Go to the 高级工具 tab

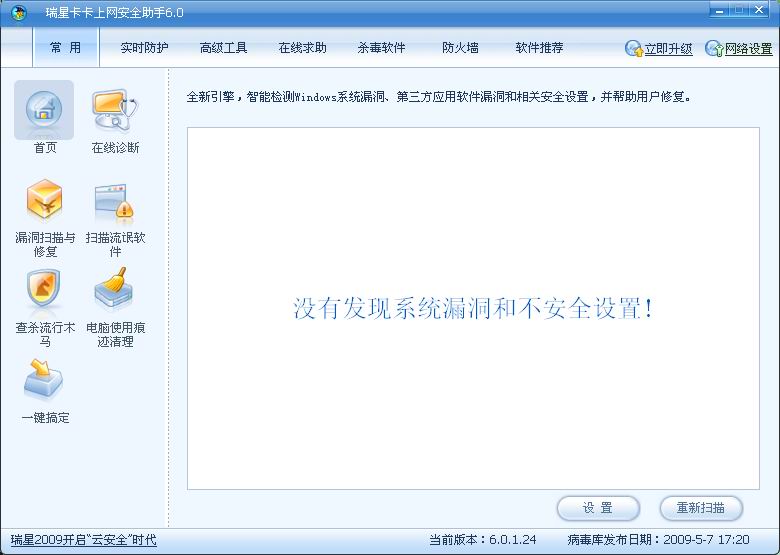(223, 48)
